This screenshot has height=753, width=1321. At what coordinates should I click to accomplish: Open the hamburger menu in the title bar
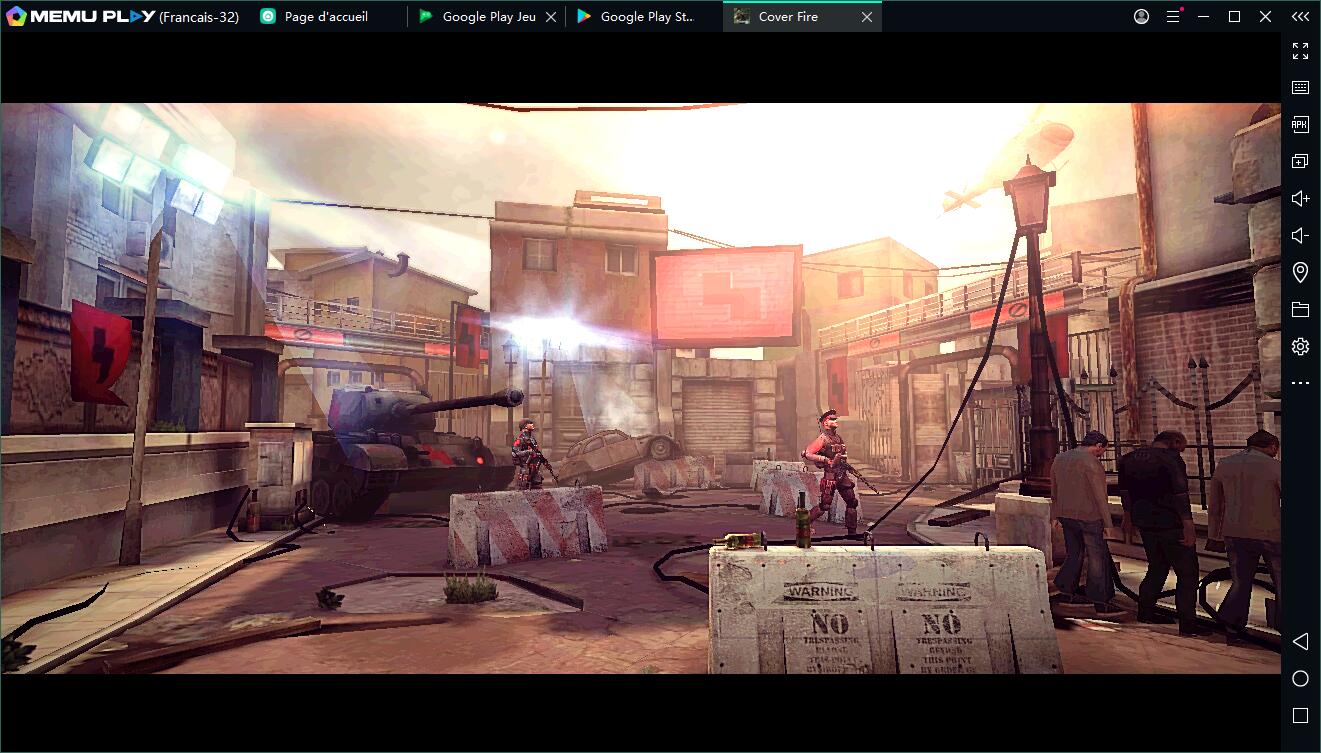(x=1173, y=17)
